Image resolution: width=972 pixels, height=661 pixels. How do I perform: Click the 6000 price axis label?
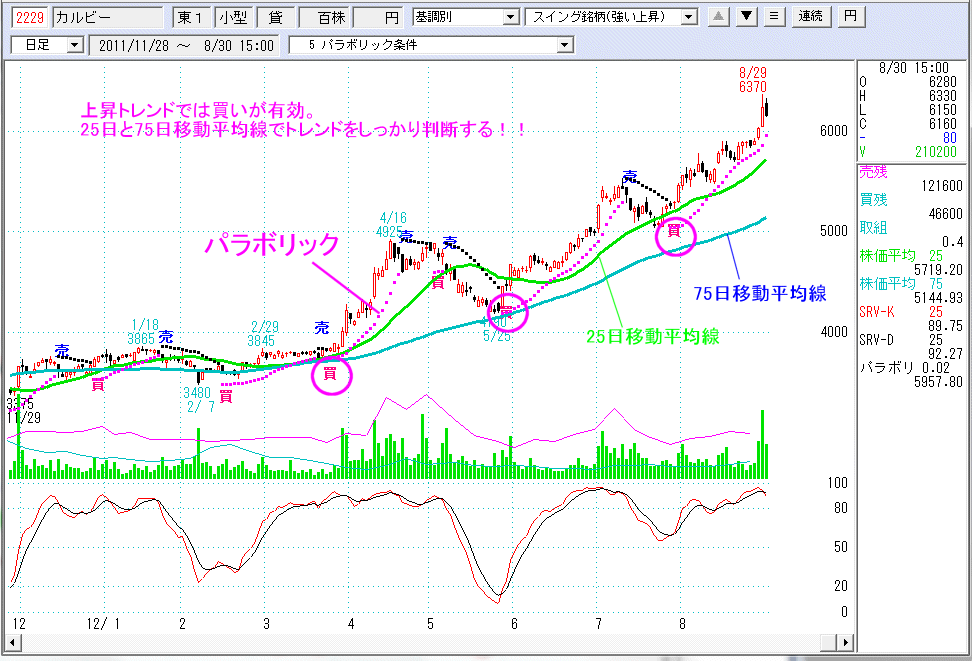coord(833,131)
